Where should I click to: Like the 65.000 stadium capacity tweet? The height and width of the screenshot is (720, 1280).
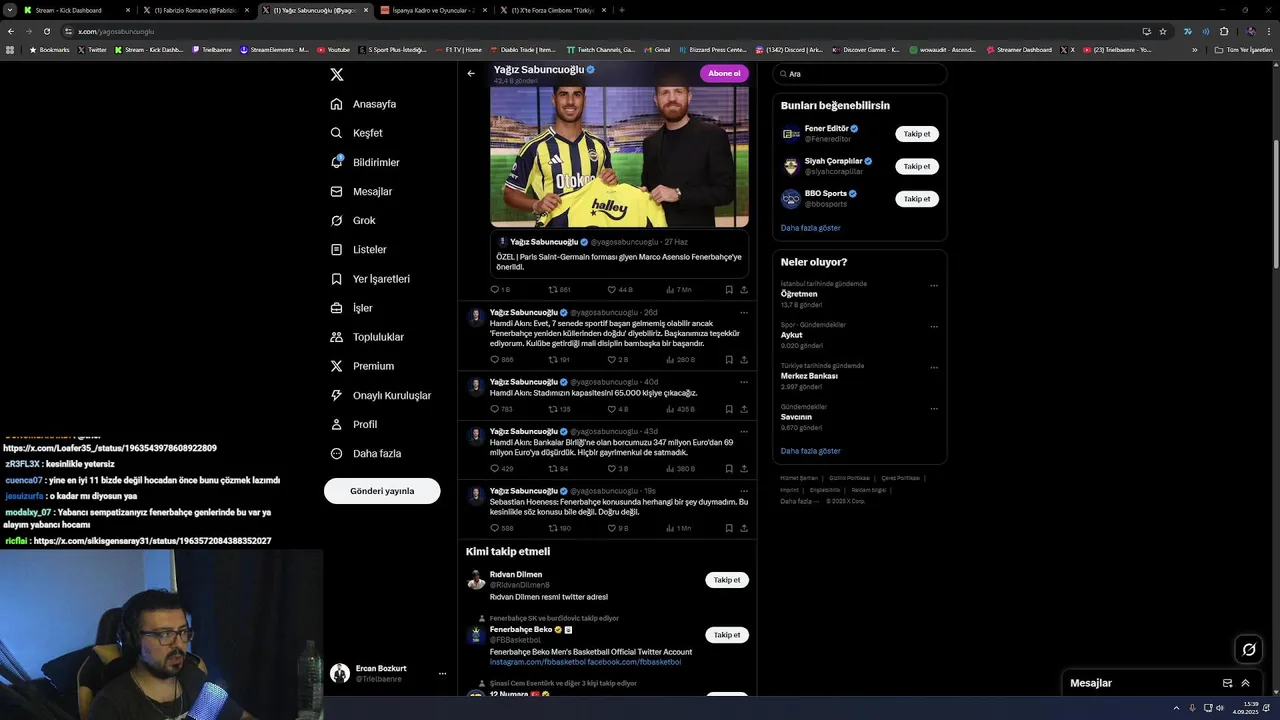click(618, 409)
